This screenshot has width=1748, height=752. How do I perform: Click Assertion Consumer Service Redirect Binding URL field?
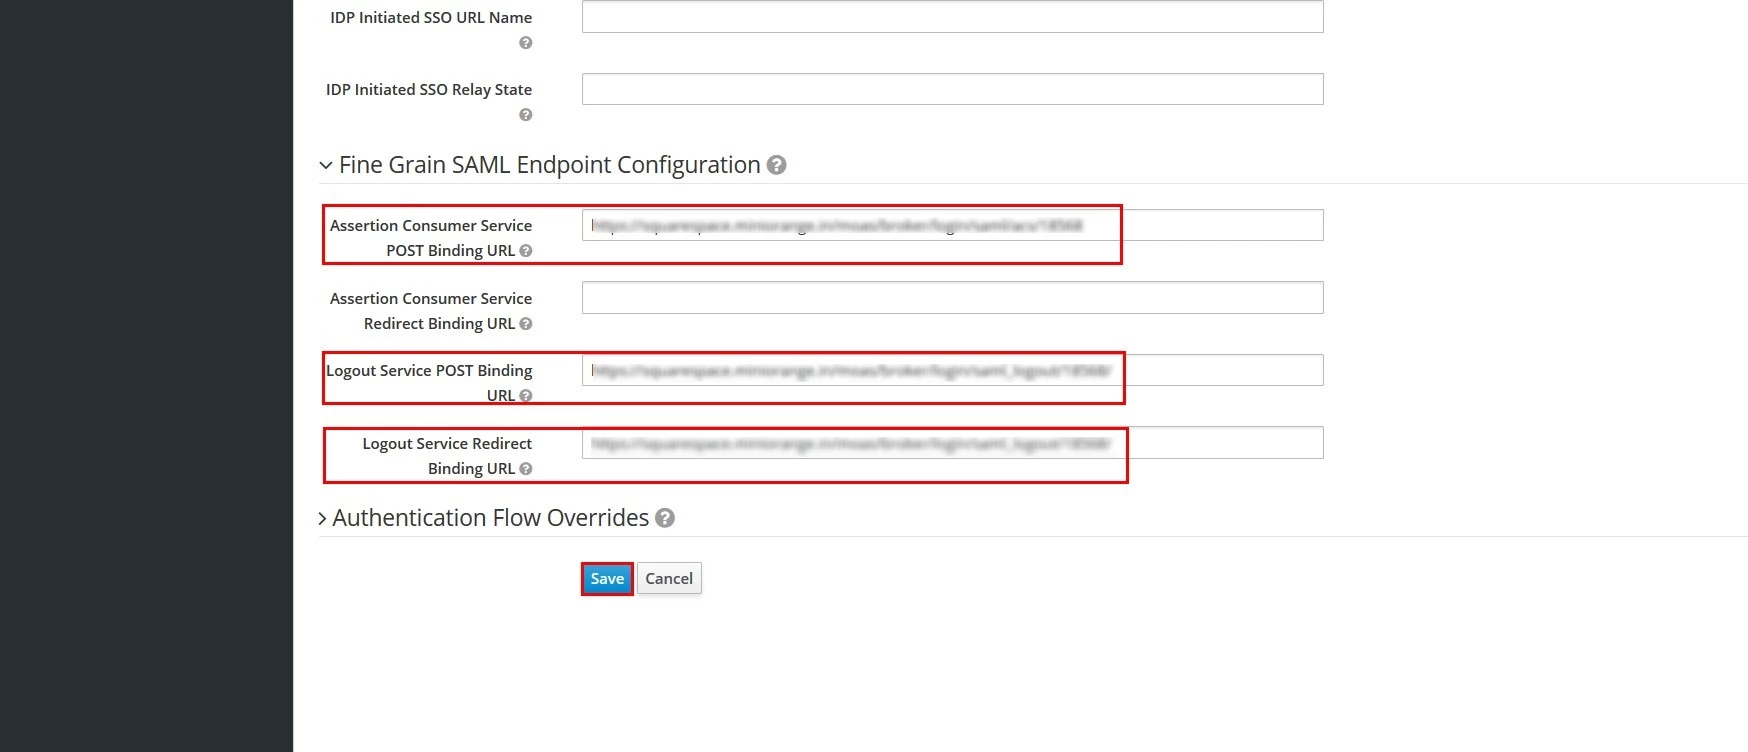click(x=953, y=298)
